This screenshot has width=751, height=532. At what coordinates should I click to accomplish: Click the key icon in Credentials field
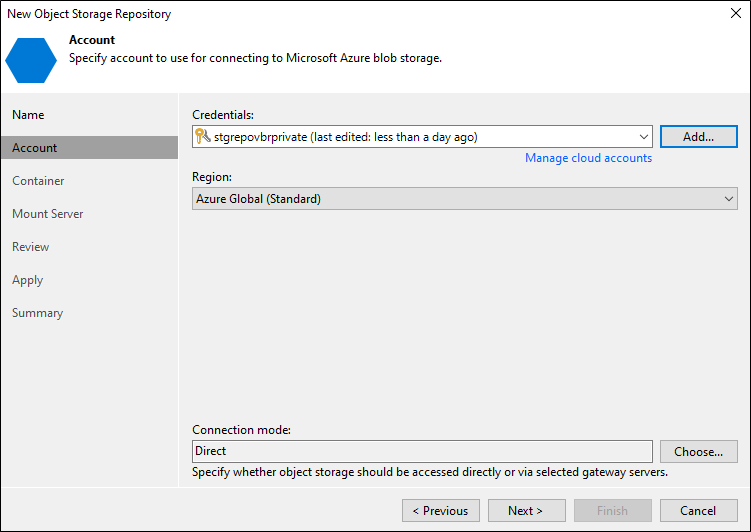203,137
